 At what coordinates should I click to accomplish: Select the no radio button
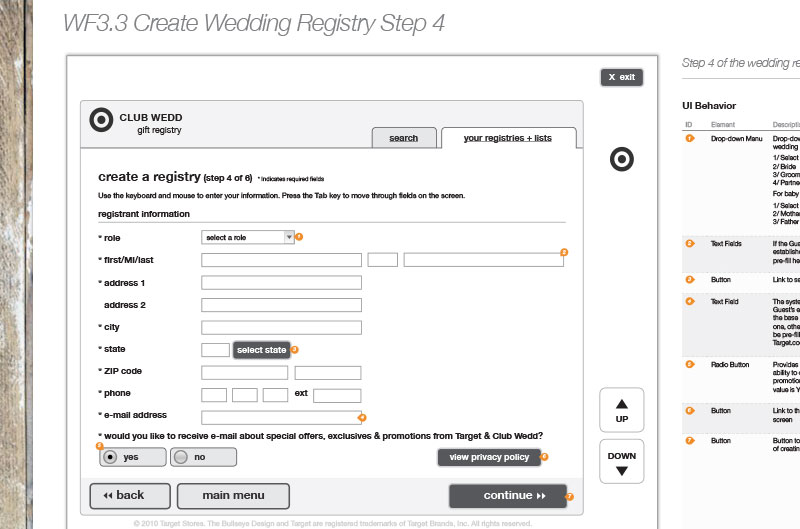[203, 457]
